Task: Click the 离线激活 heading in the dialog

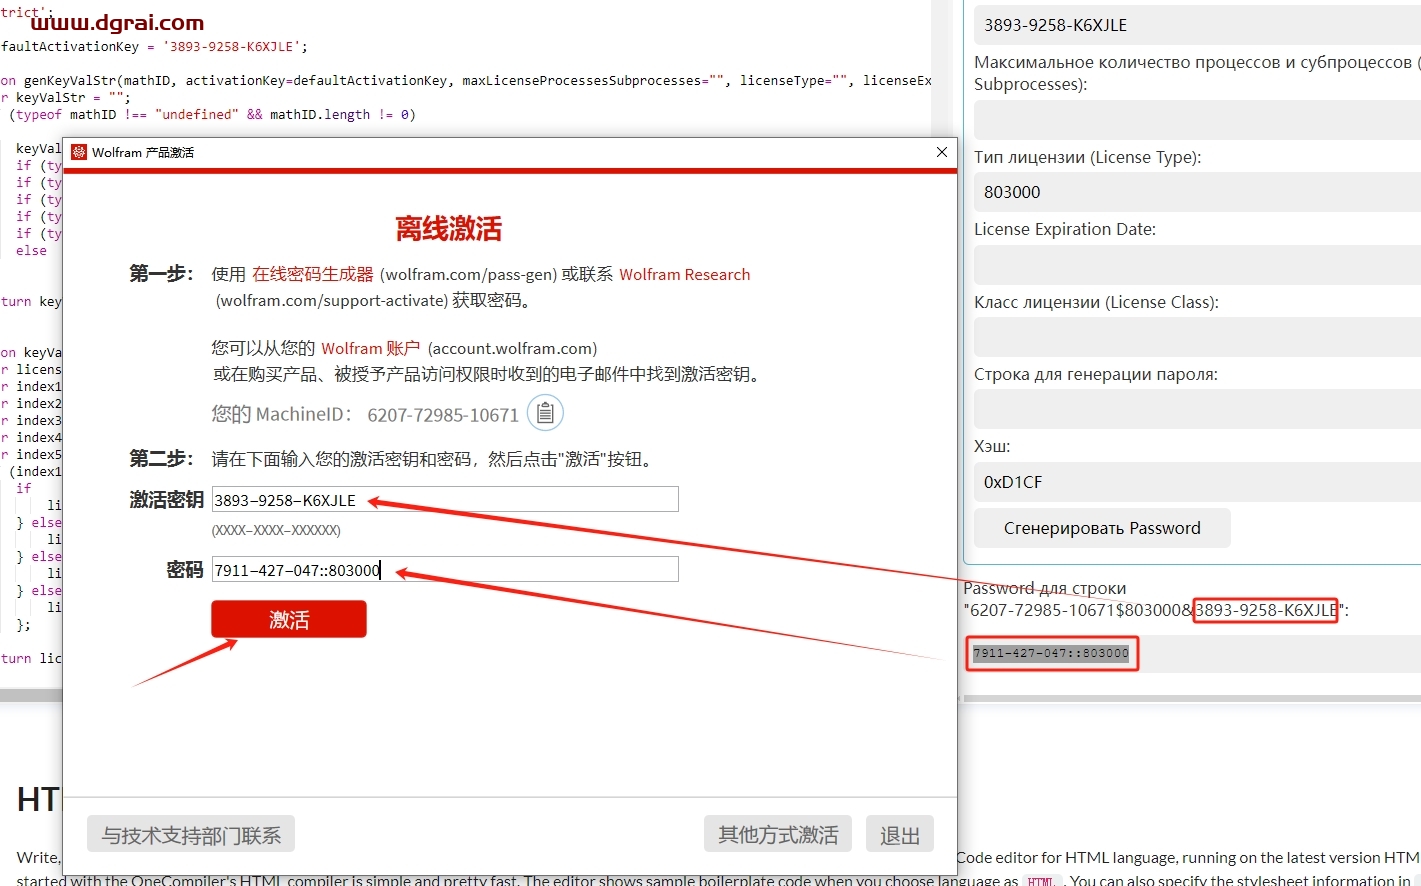Action: click(448, 229)
